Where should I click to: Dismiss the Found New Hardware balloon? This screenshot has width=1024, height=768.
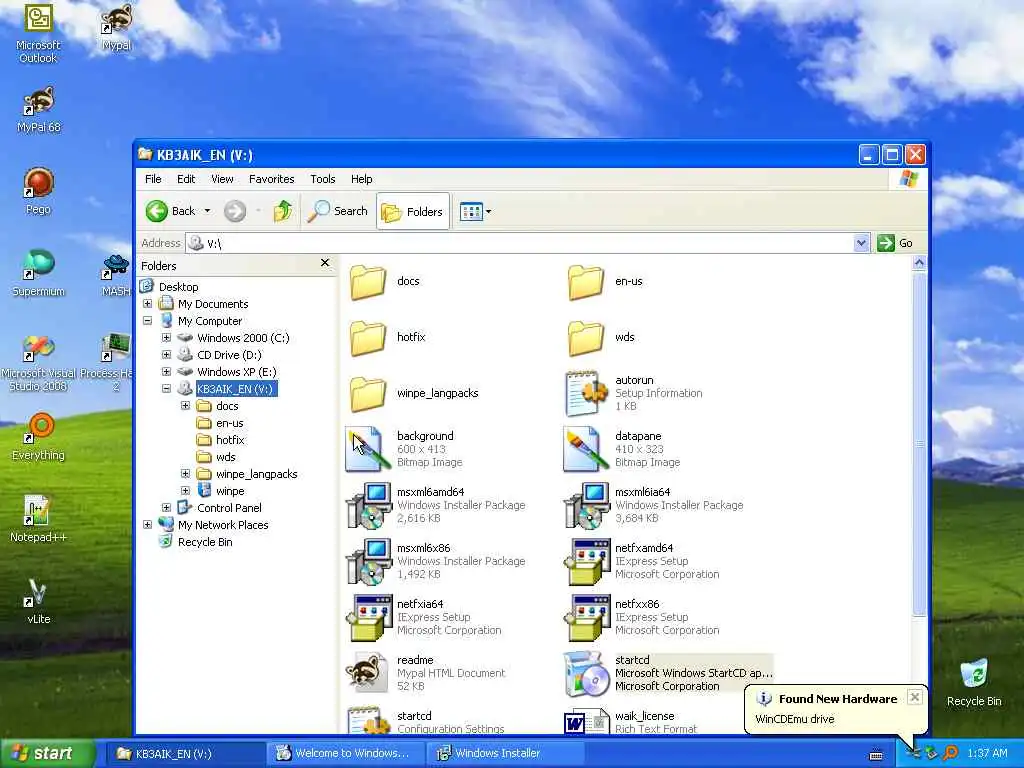click(x=915, y=697)
